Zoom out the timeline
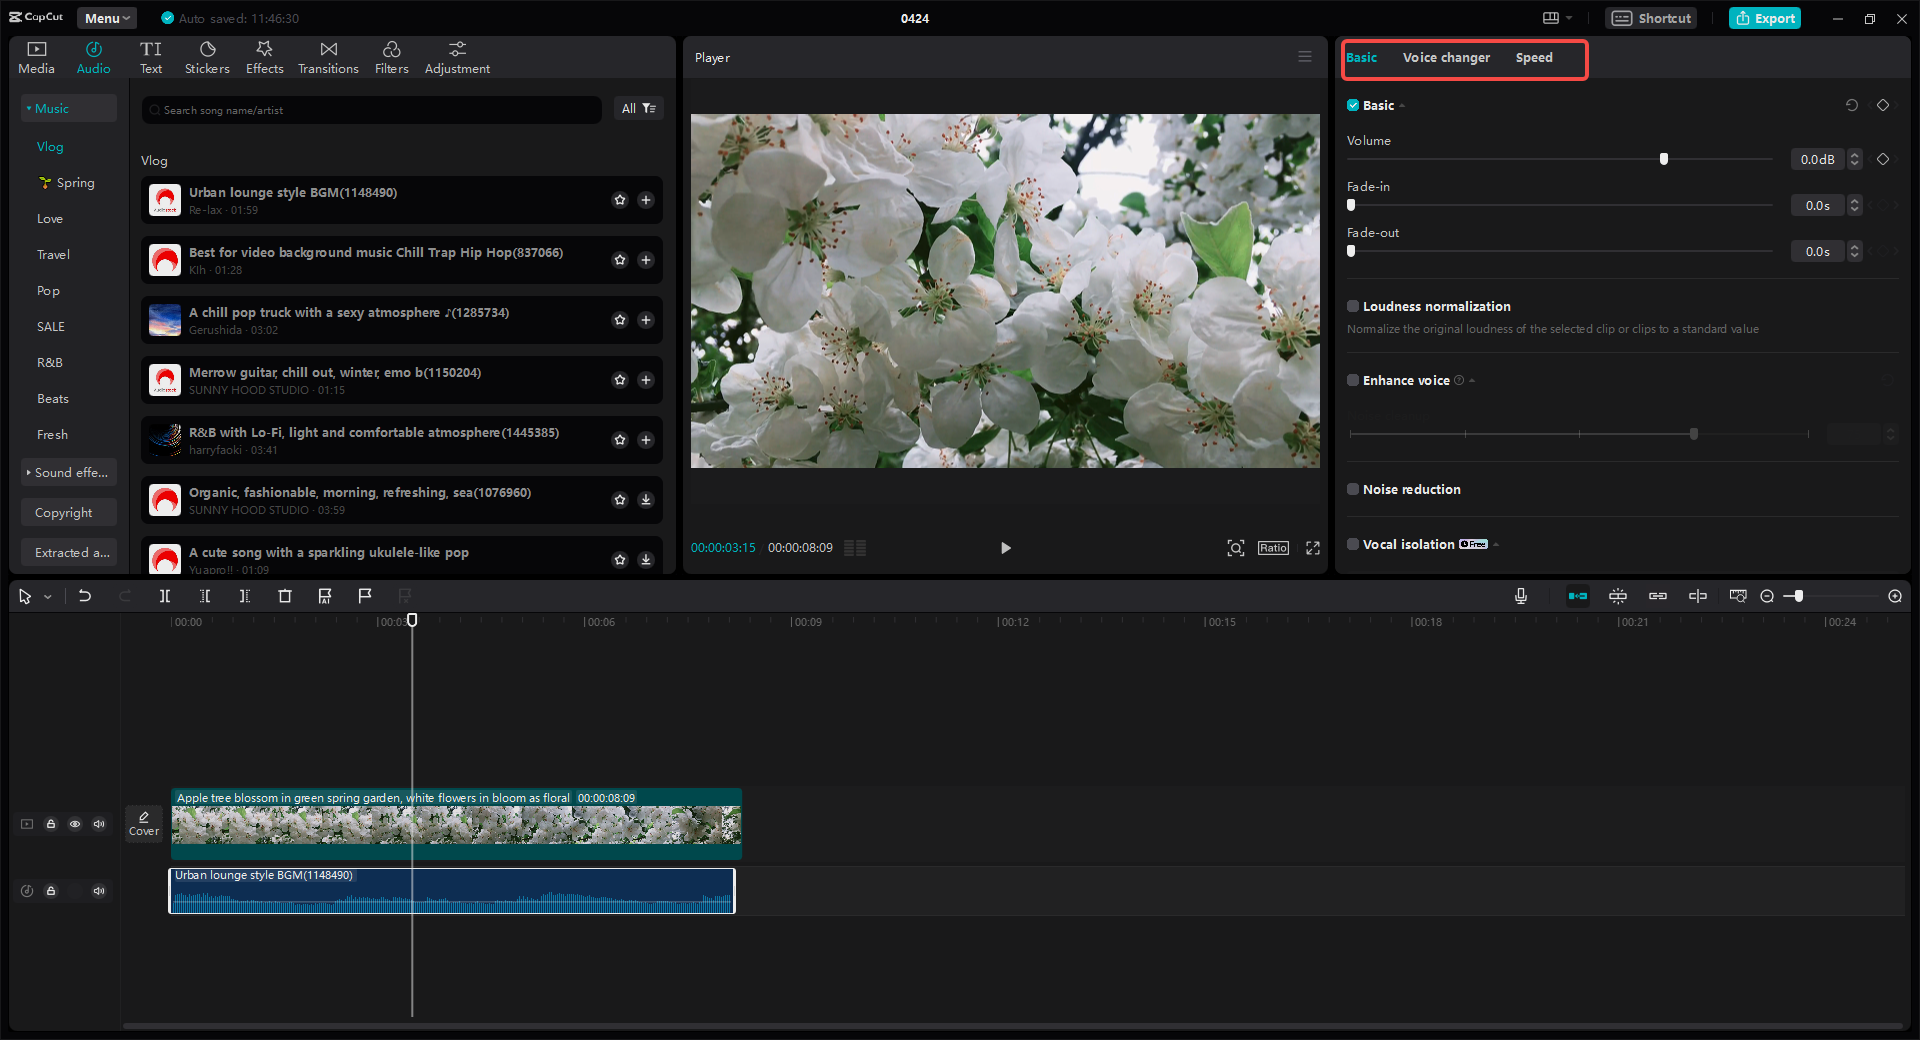Image resolution: width=1920 pixels, height=1040 pixels. pos(1767,596)
